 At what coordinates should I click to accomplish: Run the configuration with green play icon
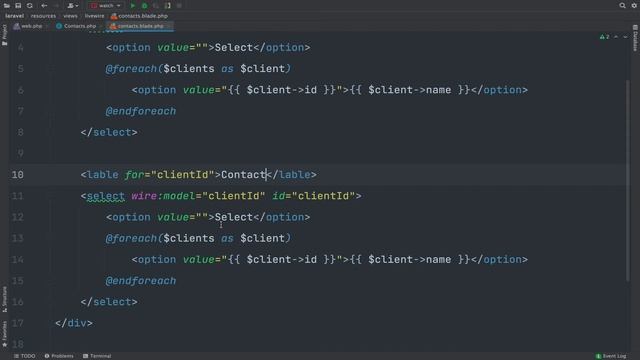[x=133, y=6]
